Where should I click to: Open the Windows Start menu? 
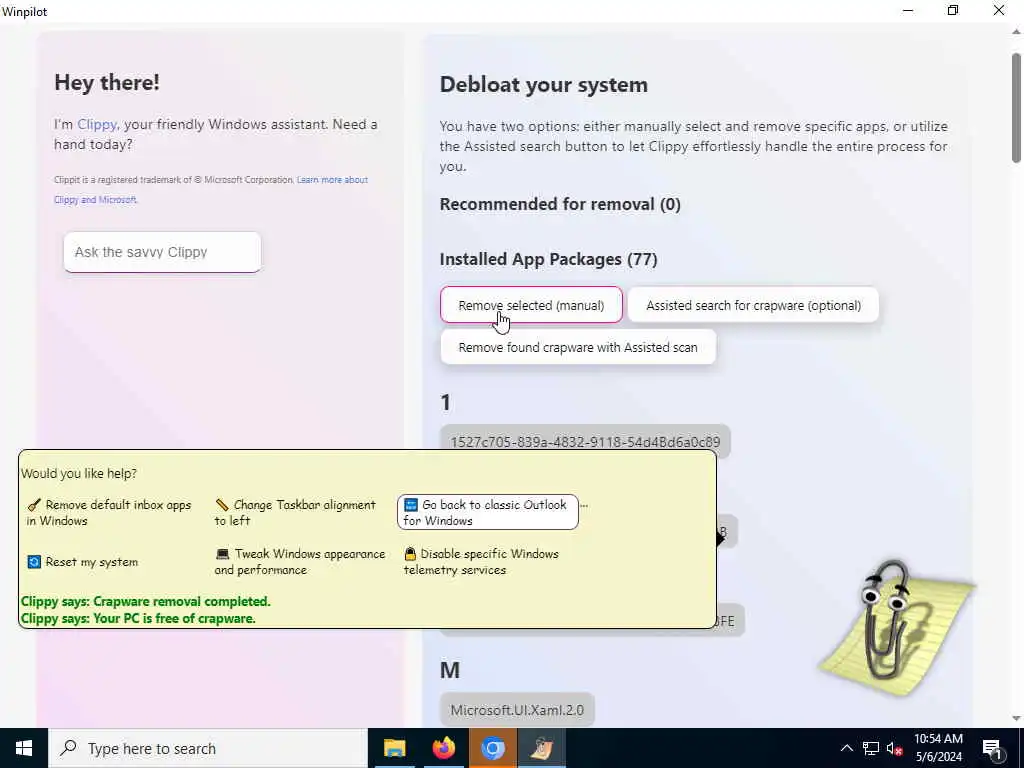pyautogui.click(x=24, y=748)
